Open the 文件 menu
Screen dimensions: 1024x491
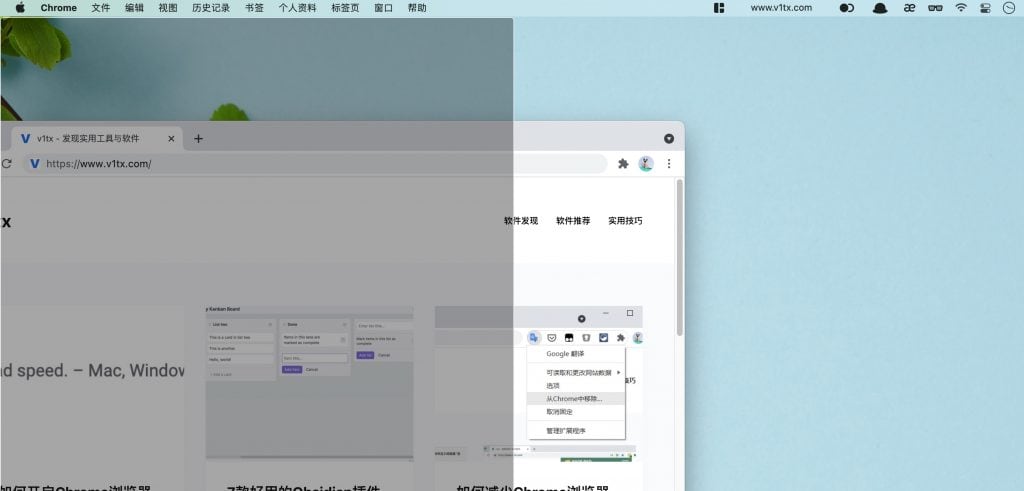click(101, 8)
